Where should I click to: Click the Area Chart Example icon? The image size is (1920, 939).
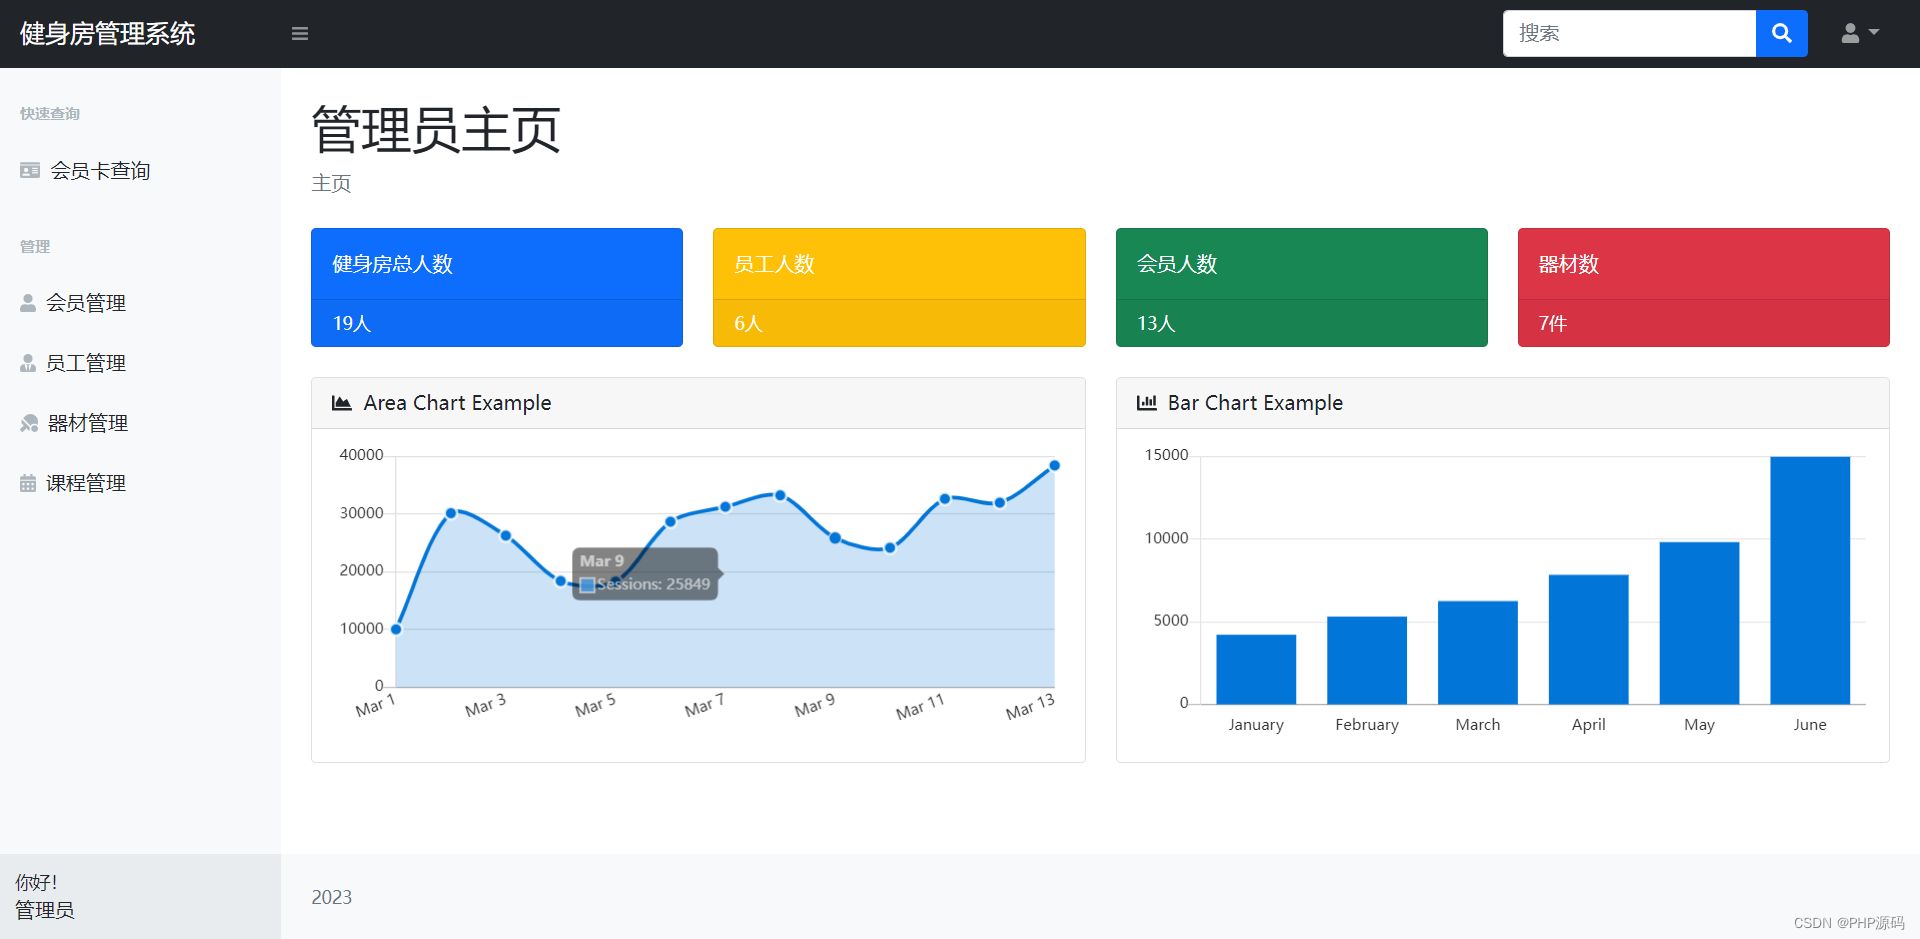coord(342,403)
